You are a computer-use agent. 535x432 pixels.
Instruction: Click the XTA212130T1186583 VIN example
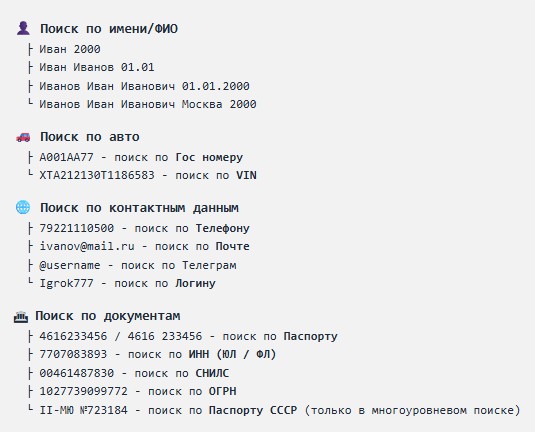coord(97,175)
